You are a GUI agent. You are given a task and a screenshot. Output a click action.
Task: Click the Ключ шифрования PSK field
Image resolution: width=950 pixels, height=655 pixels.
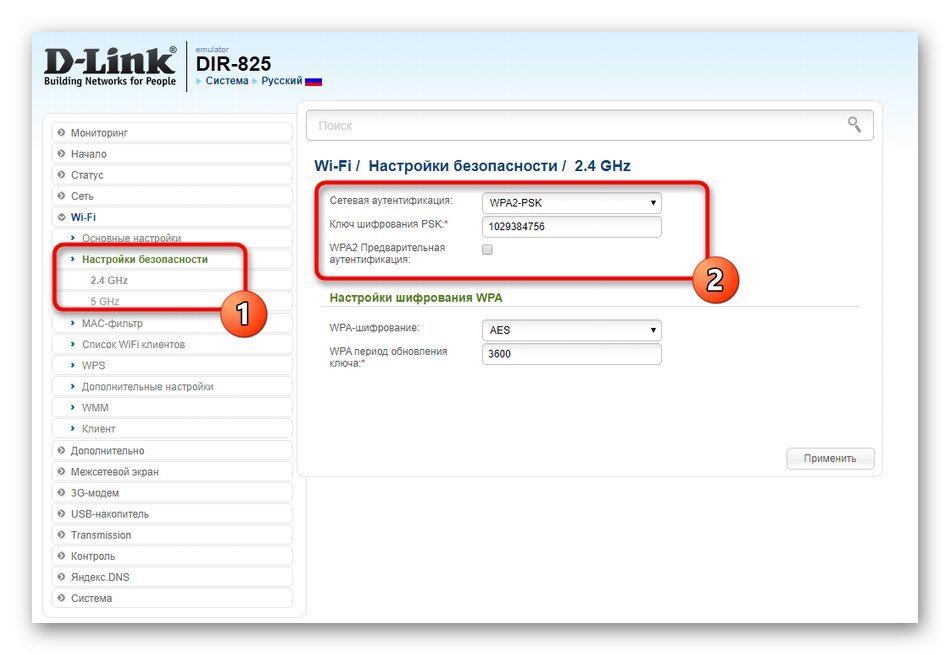click(571, 226)
